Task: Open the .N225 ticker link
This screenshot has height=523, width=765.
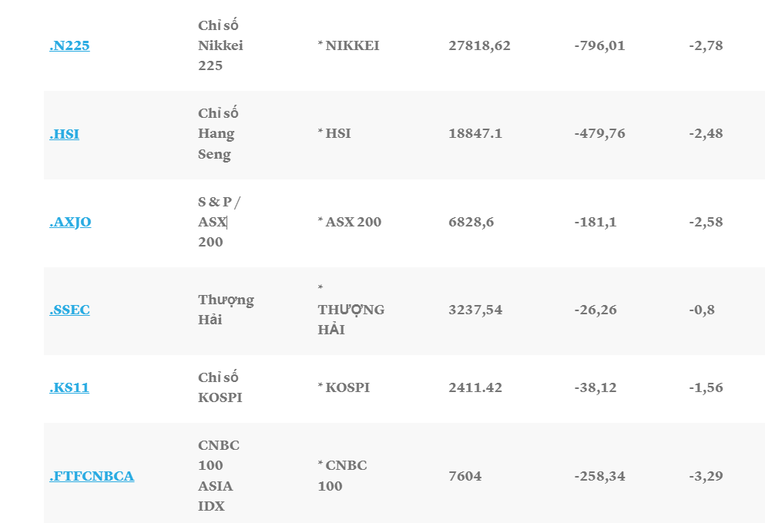Action: click(x=69, y=45)
